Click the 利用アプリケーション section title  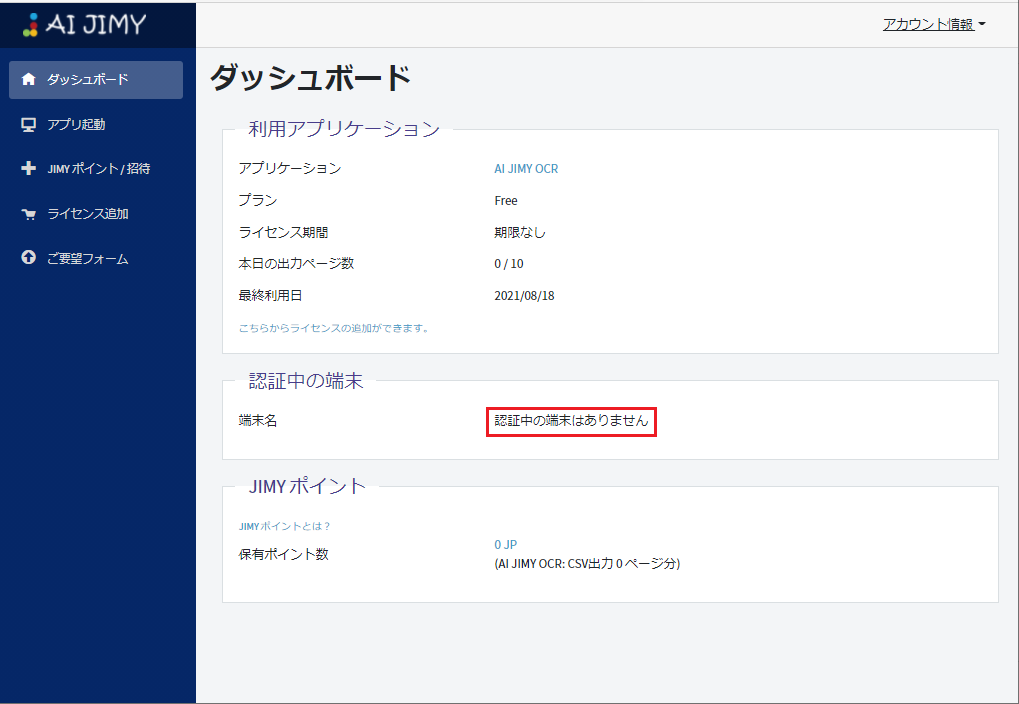[344, 129]
